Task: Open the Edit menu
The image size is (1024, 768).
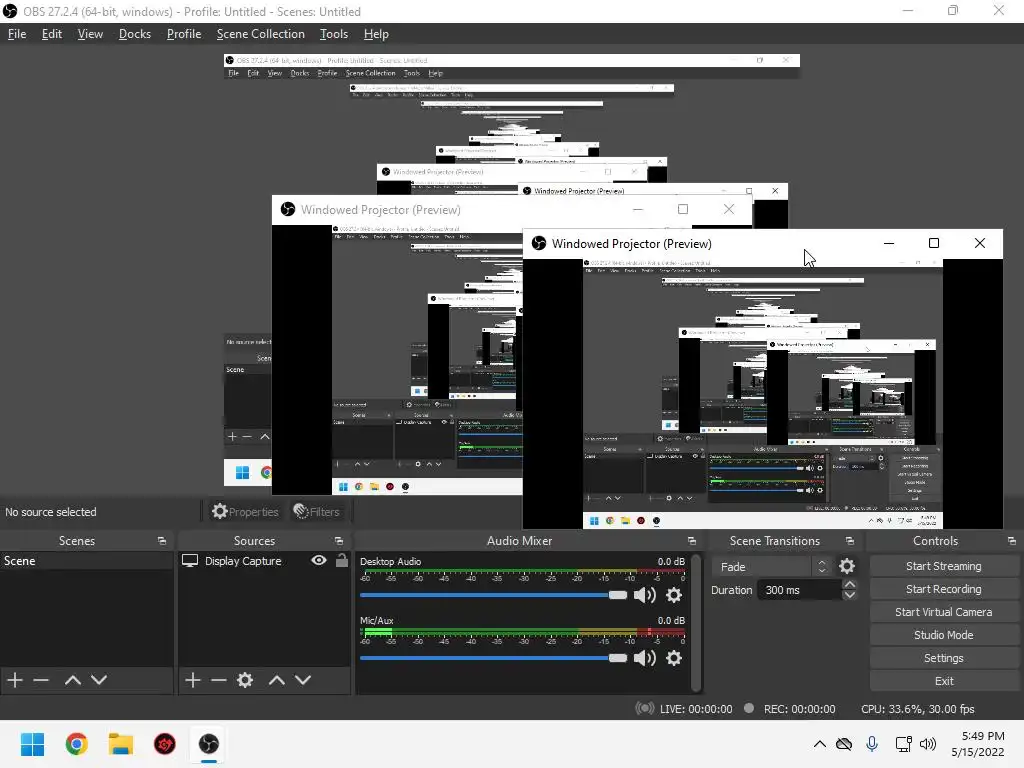Action: 52,34
